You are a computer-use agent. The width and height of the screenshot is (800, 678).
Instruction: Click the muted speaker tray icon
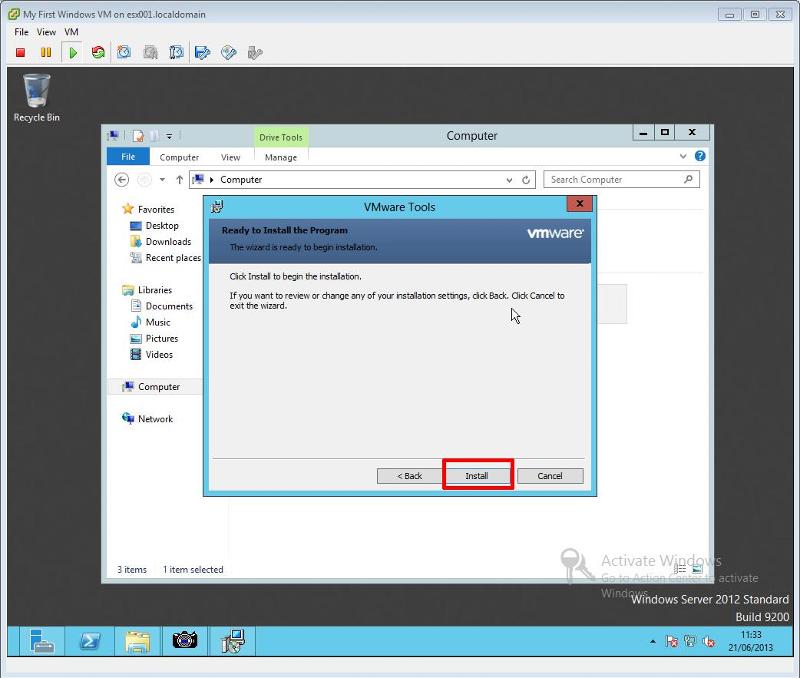click(708, 641)
